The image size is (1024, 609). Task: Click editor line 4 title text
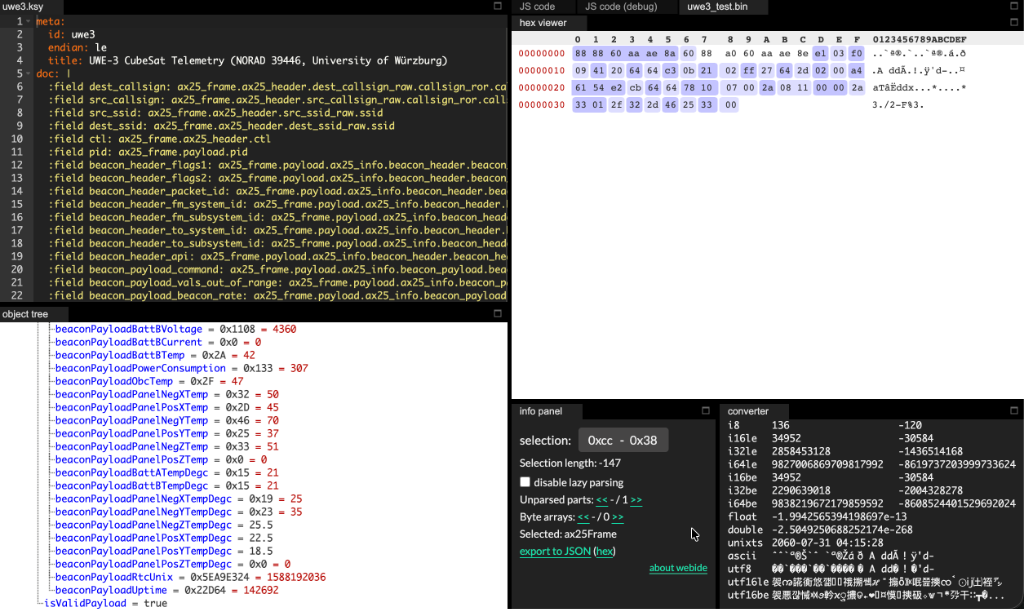pyautogui.click(x=248, y=61)
